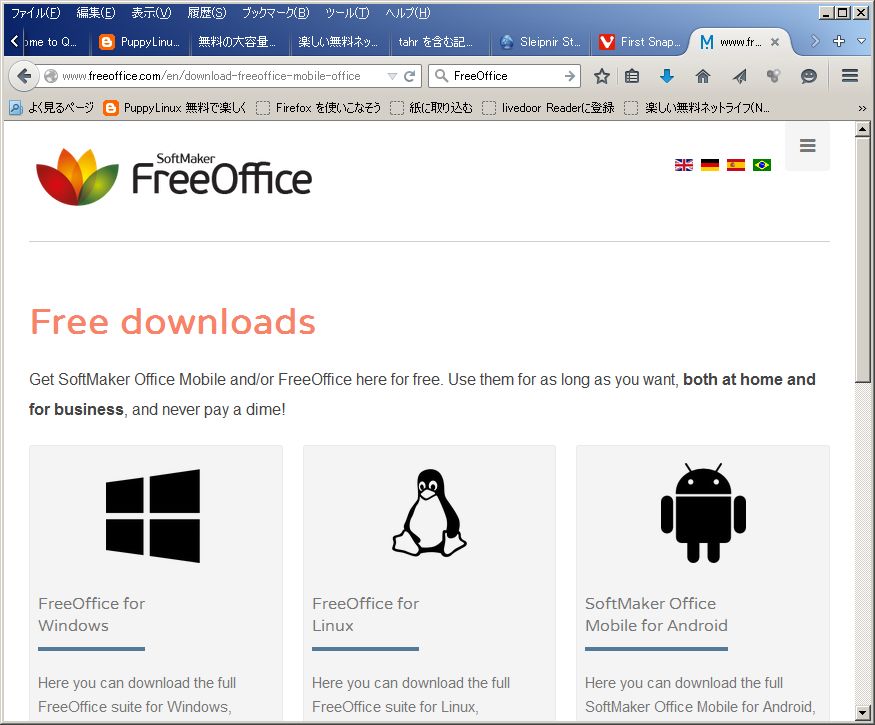Open the ファイル(F) menu

36,12
